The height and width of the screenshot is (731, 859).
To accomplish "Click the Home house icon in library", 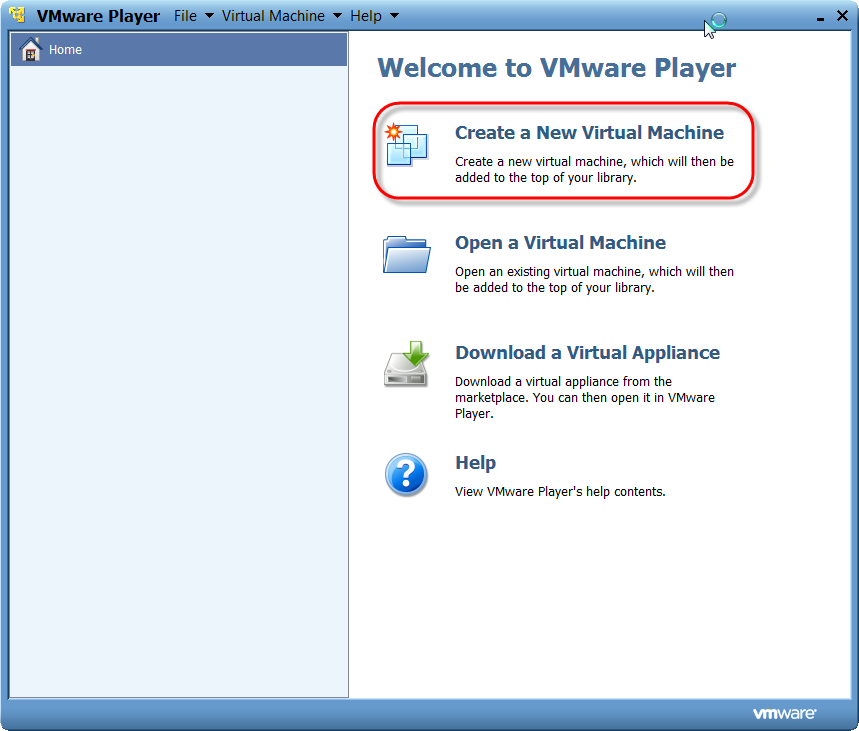I will tap(31, 49).
